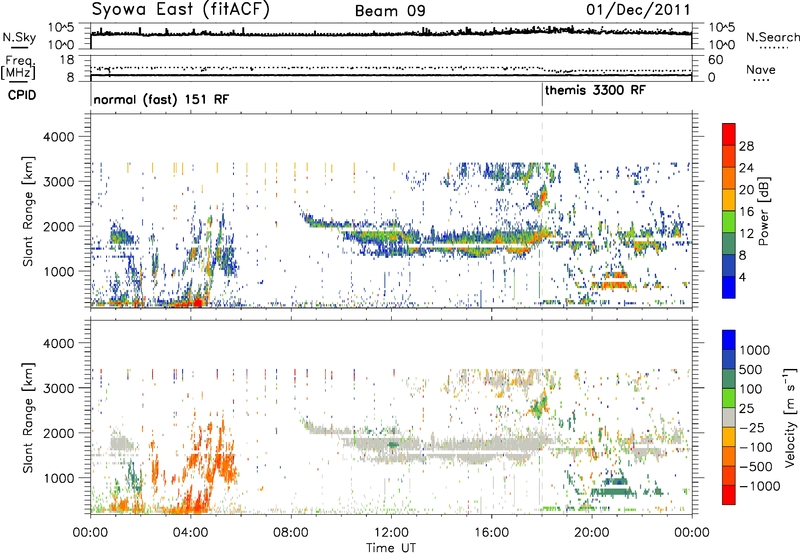Click the "-1000" value on velocity color bar

point(759,486)
